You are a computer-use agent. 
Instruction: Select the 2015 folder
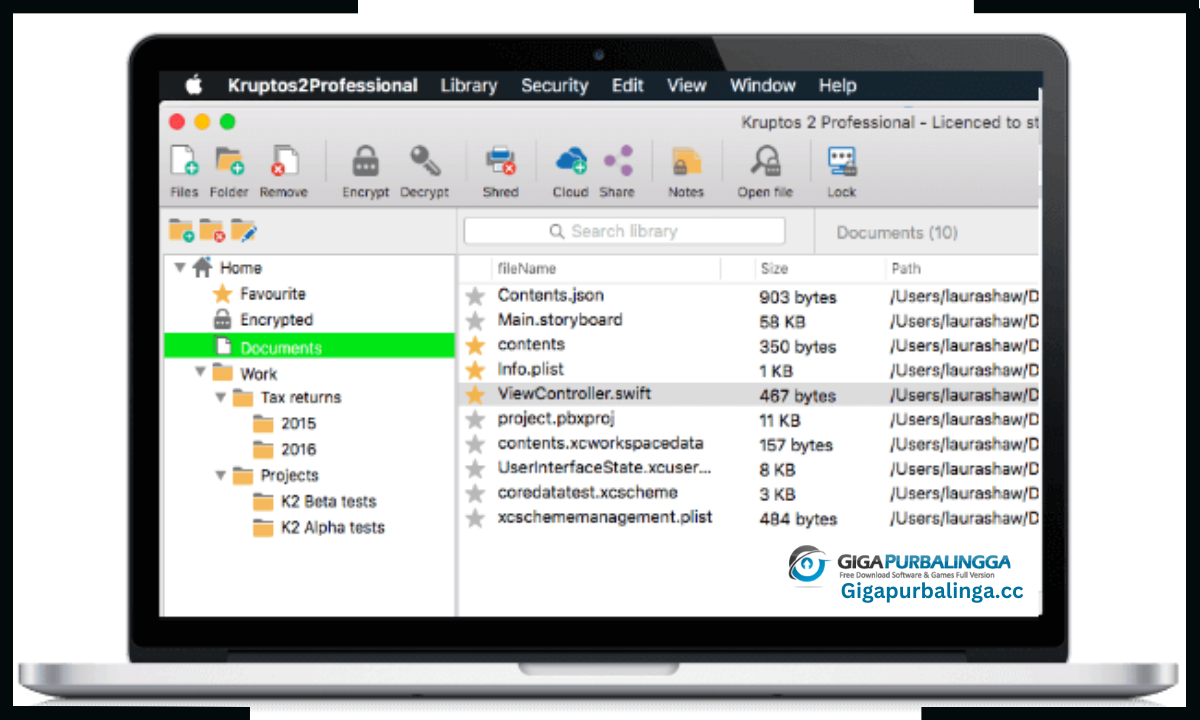[298, 423]
